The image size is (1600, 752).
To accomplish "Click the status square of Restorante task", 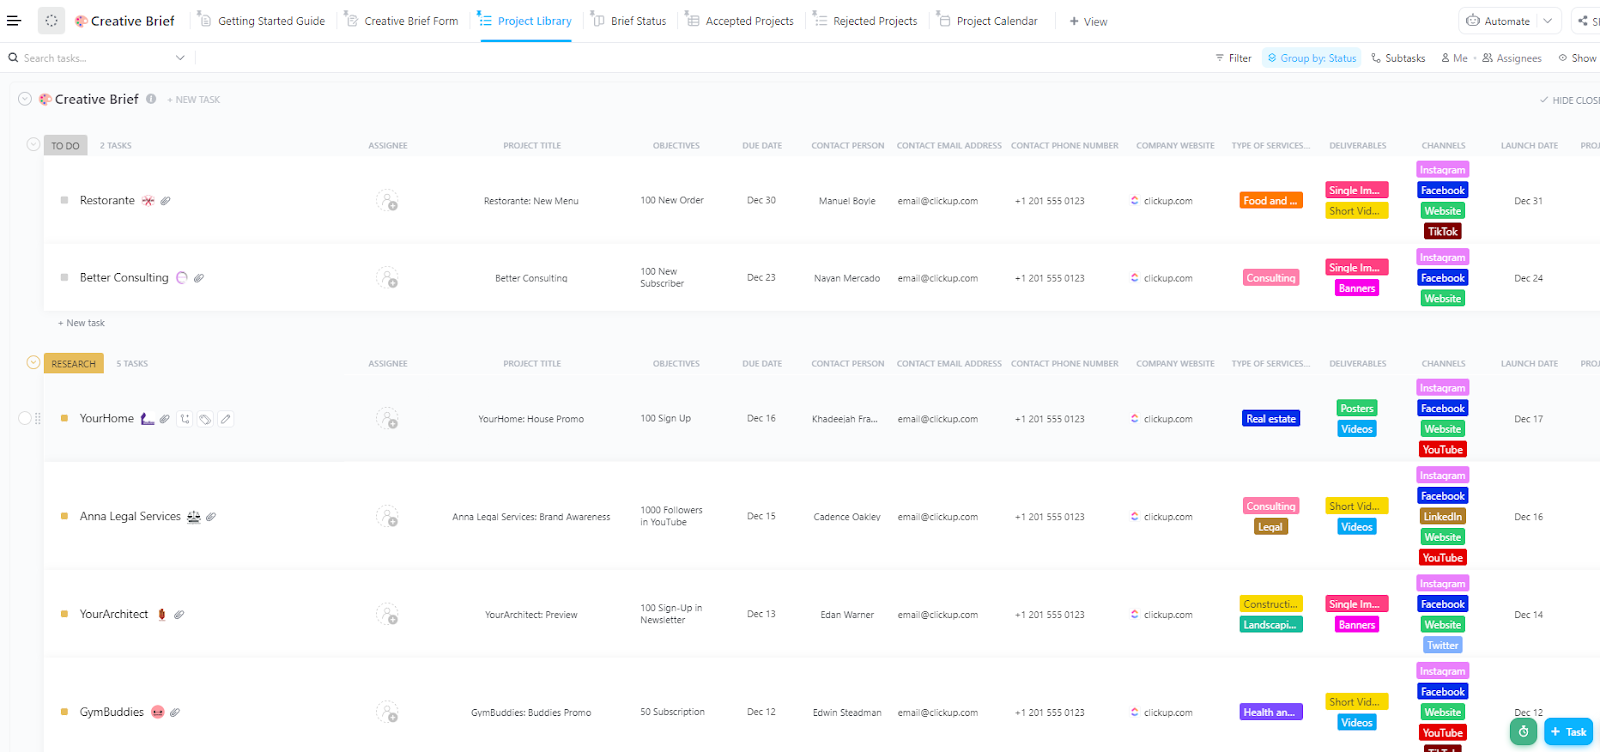I will pos(65,200).
